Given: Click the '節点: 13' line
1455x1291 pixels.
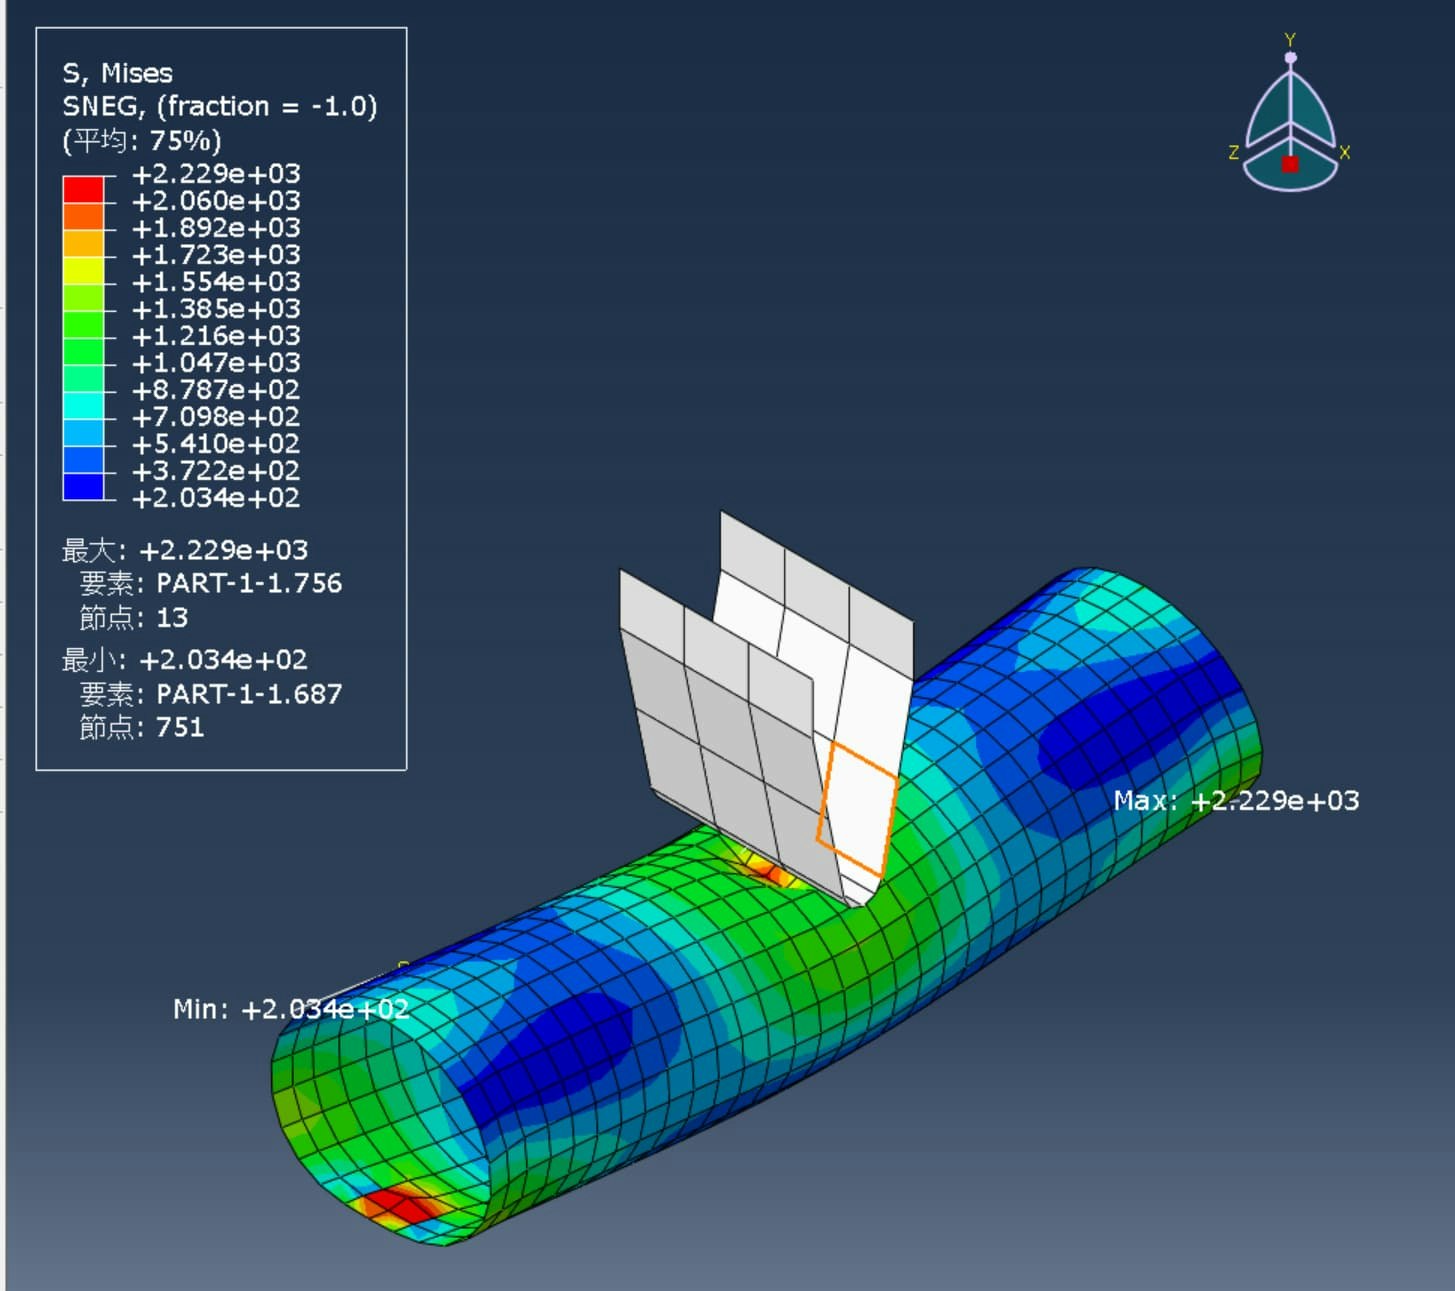Looking at the screenshot, I should pos(134,617).
